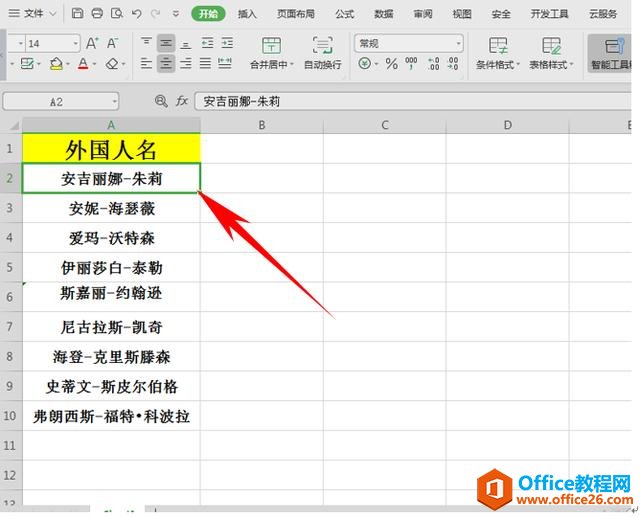The image size is (640, 517).
Task: Click the cell borders icon
Action: [27, 64]
